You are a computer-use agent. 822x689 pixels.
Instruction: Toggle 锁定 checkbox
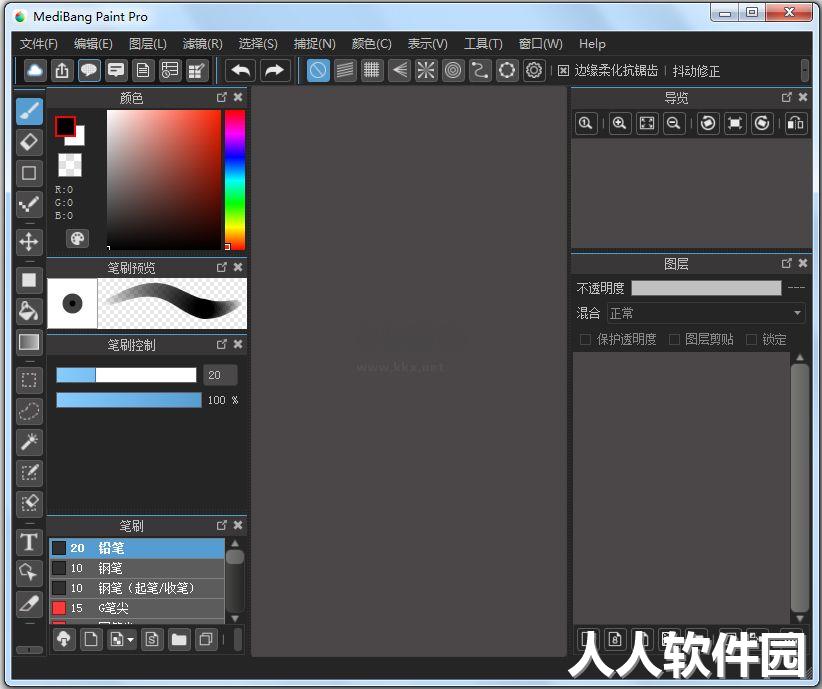[x=751, y=340]
